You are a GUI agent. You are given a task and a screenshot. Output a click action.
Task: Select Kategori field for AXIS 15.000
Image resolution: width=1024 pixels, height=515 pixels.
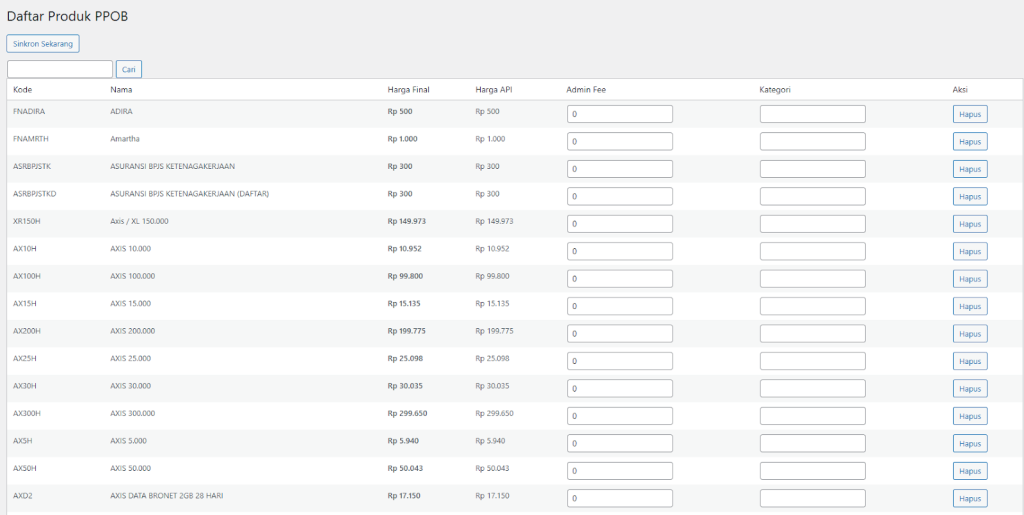(x=812, y=306)
